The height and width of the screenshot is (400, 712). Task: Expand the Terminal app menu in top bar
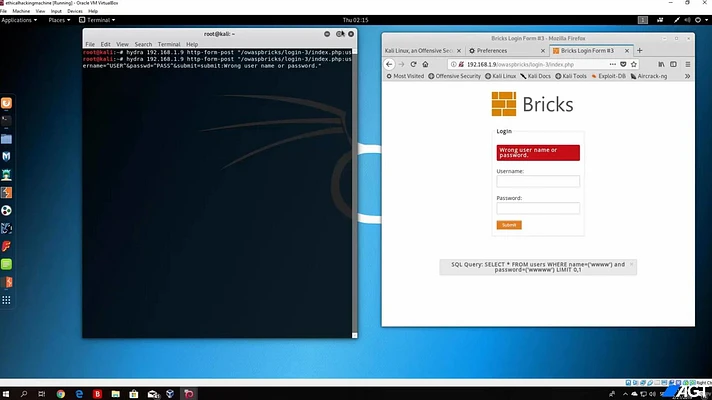coord(97,20)
